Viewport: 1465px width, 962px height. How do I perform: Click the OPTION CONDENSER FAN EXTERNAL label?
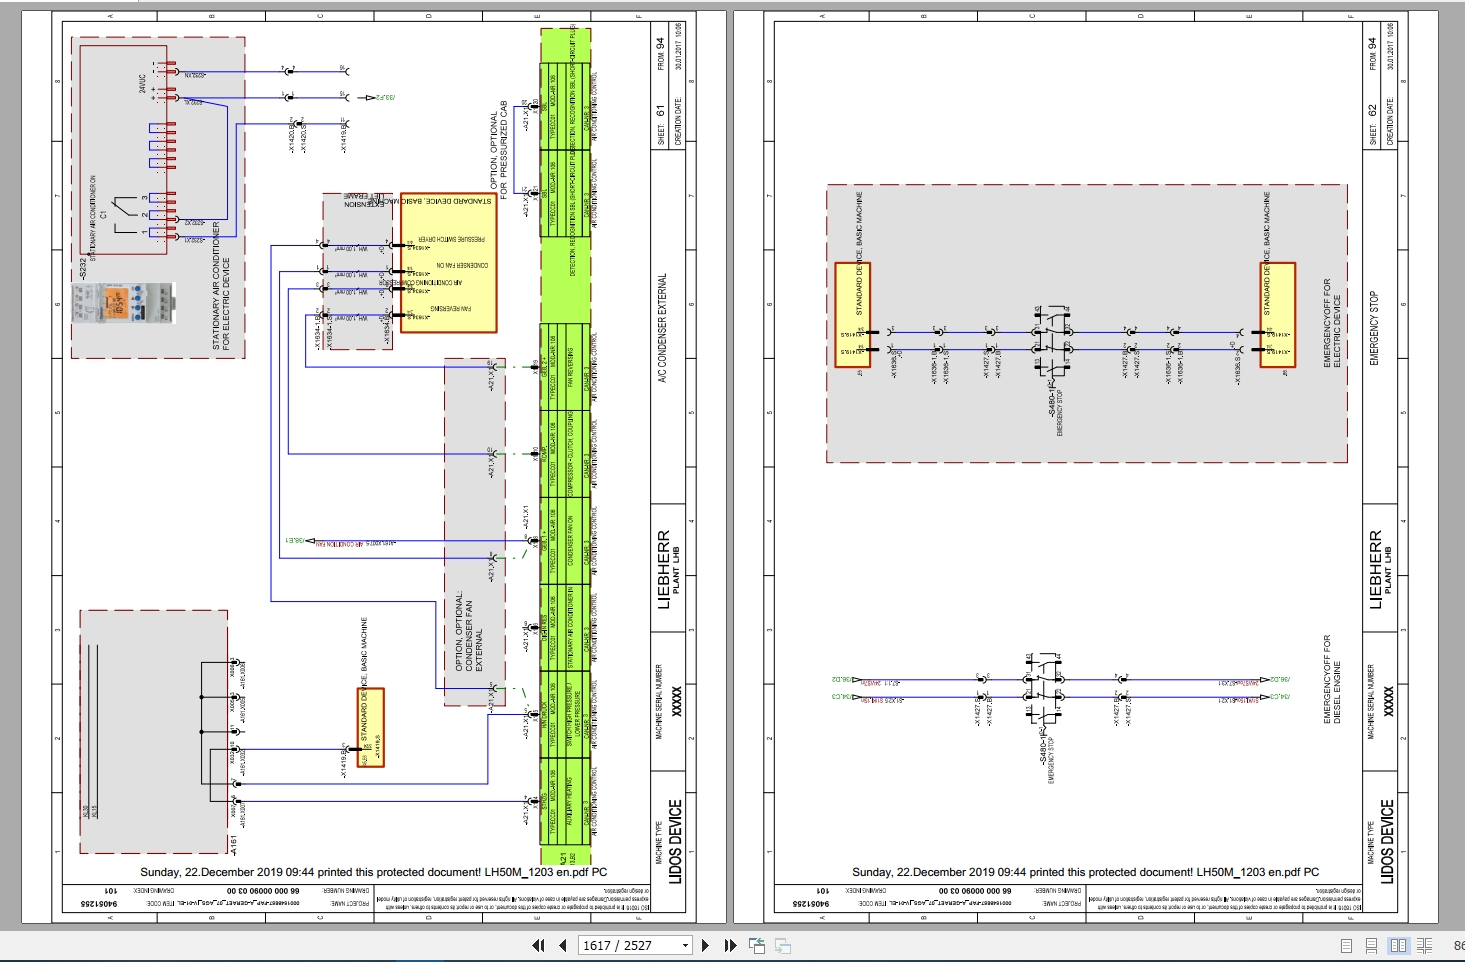[x=469, y=631]
